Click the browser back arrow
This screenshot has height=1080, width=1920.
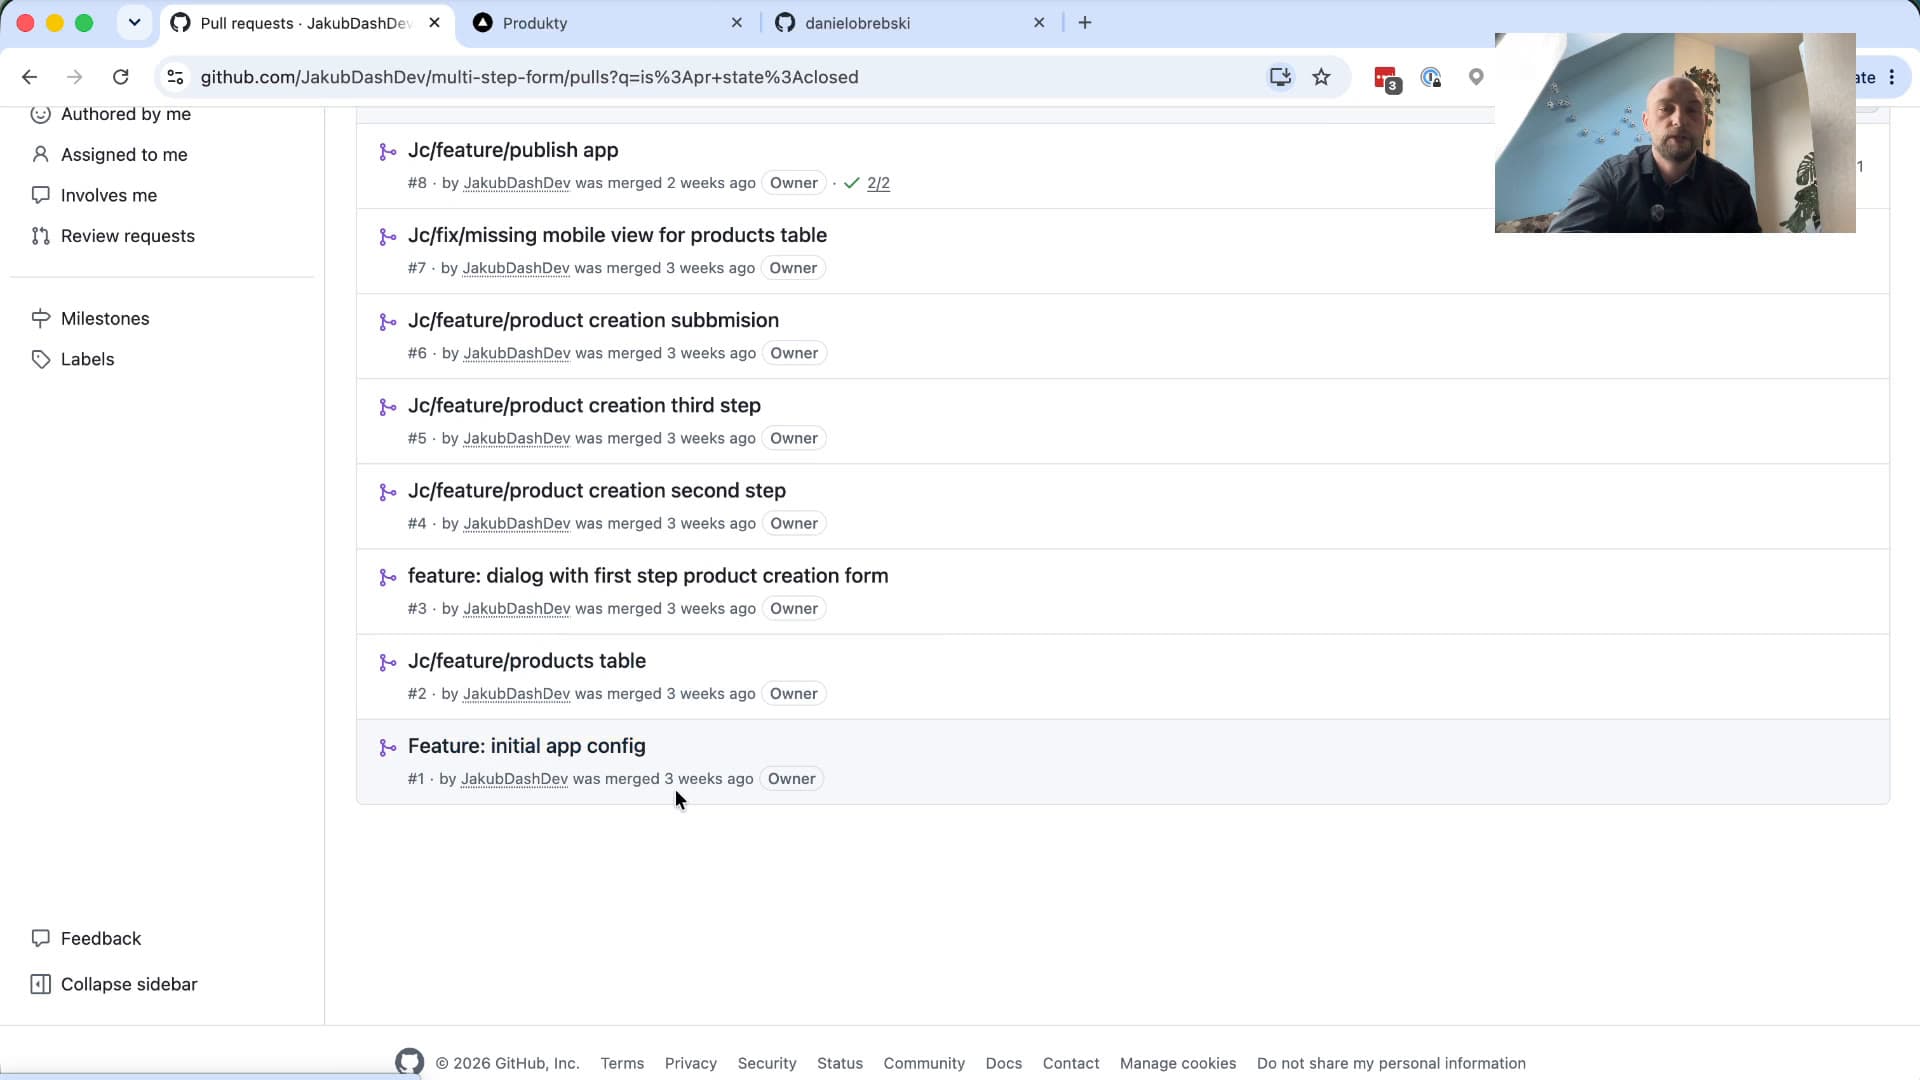click(29, 77)
